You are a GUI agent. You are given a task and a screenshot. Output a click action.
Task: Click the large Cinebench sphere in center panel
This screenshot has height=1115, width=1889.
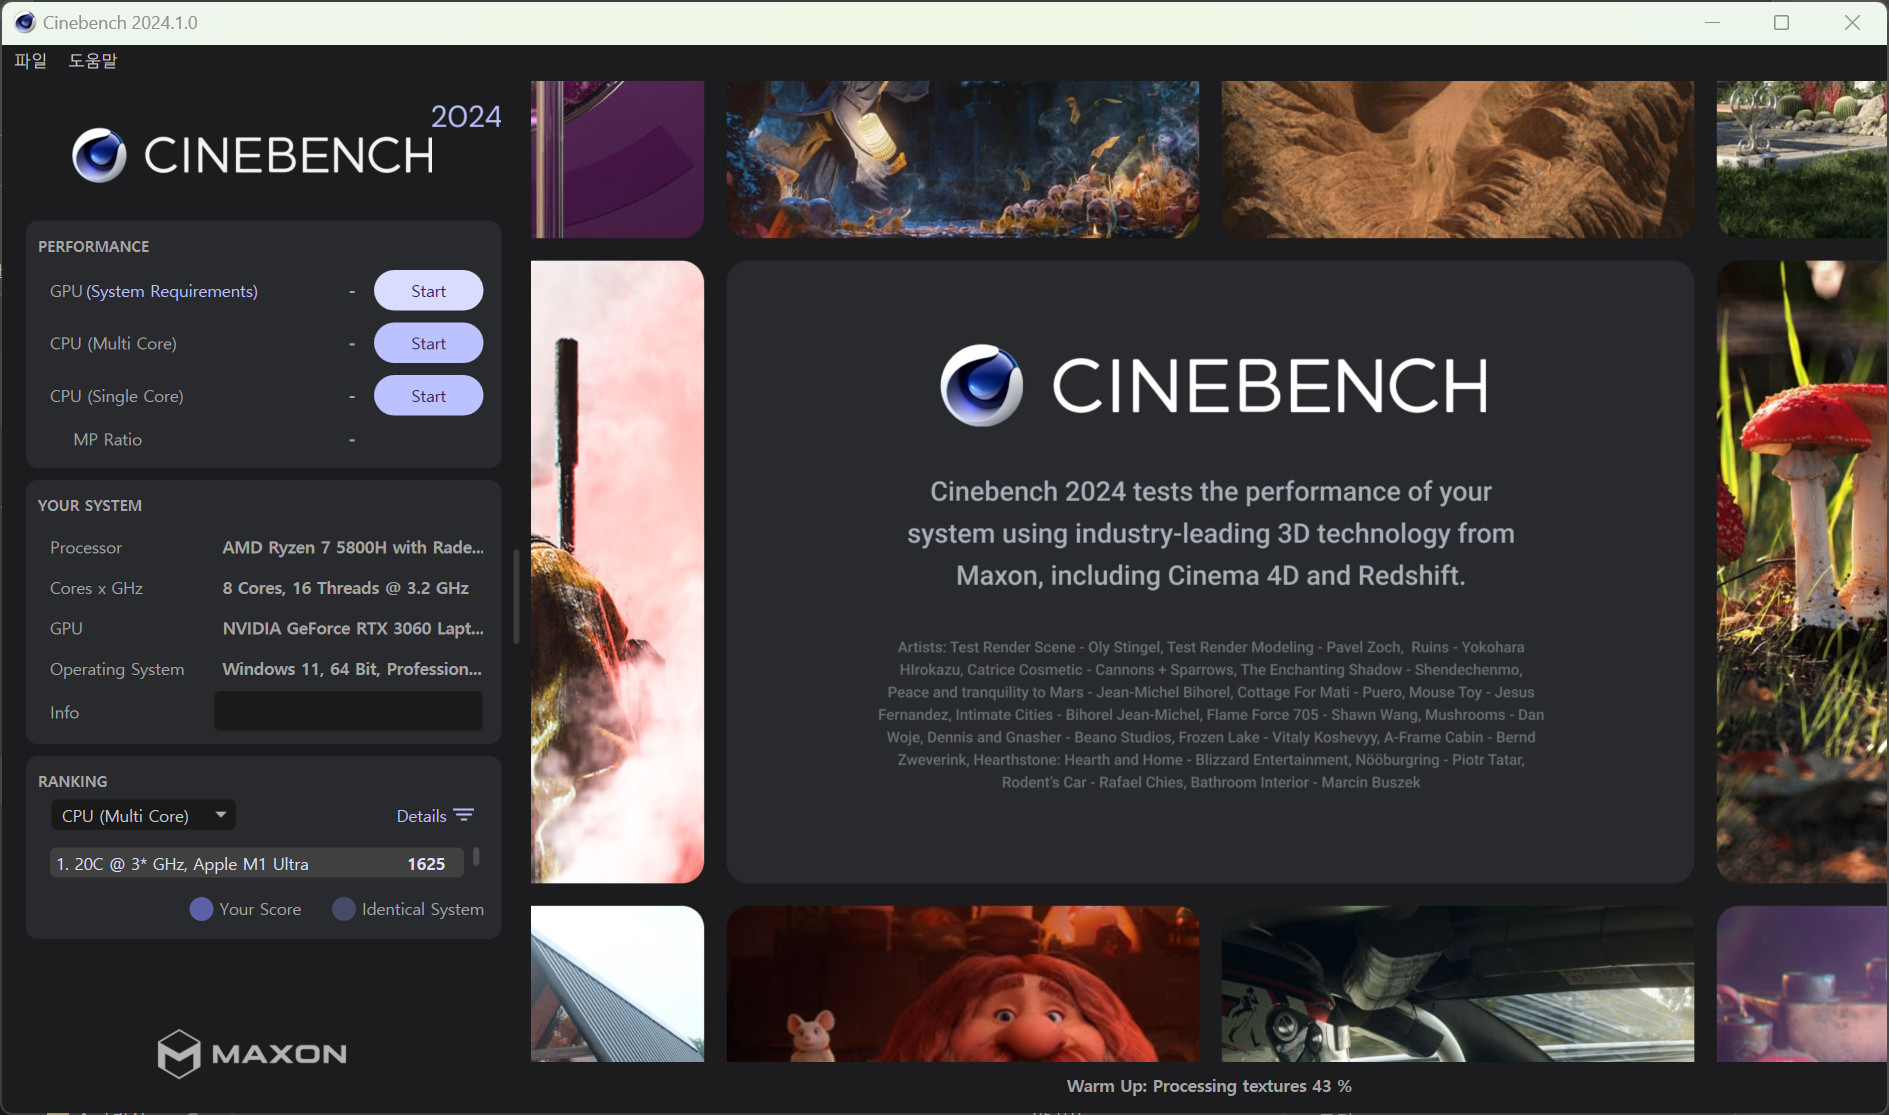click(x=981, y=386)
